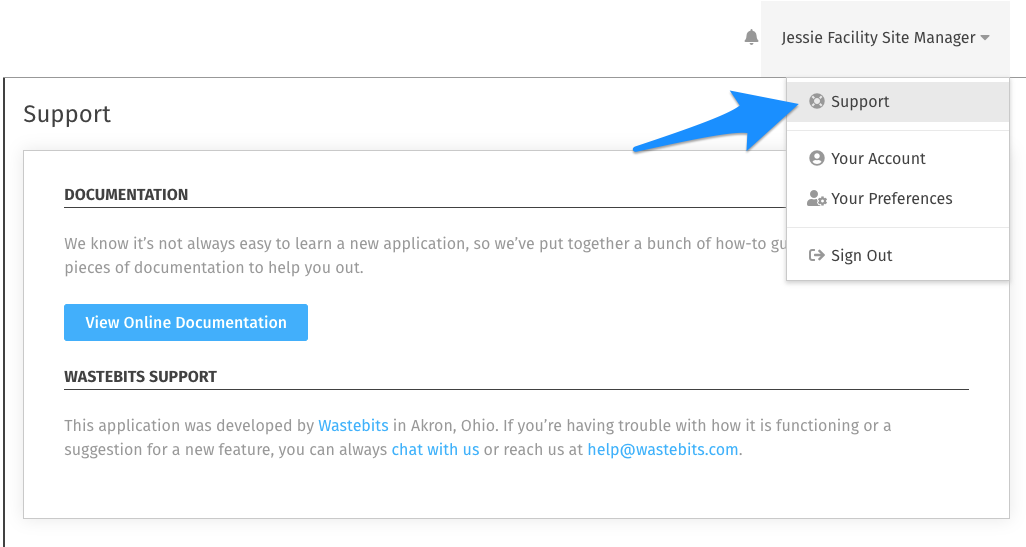Screen dimensions: 1026x547
Task: Click the Your Preferences user-gear icon
Action: (x=817, y=198)
